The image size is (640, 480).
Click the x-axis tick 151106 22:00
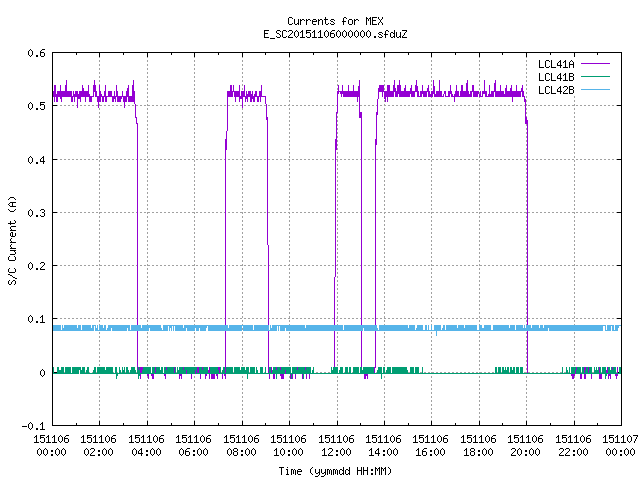(573, 446)
